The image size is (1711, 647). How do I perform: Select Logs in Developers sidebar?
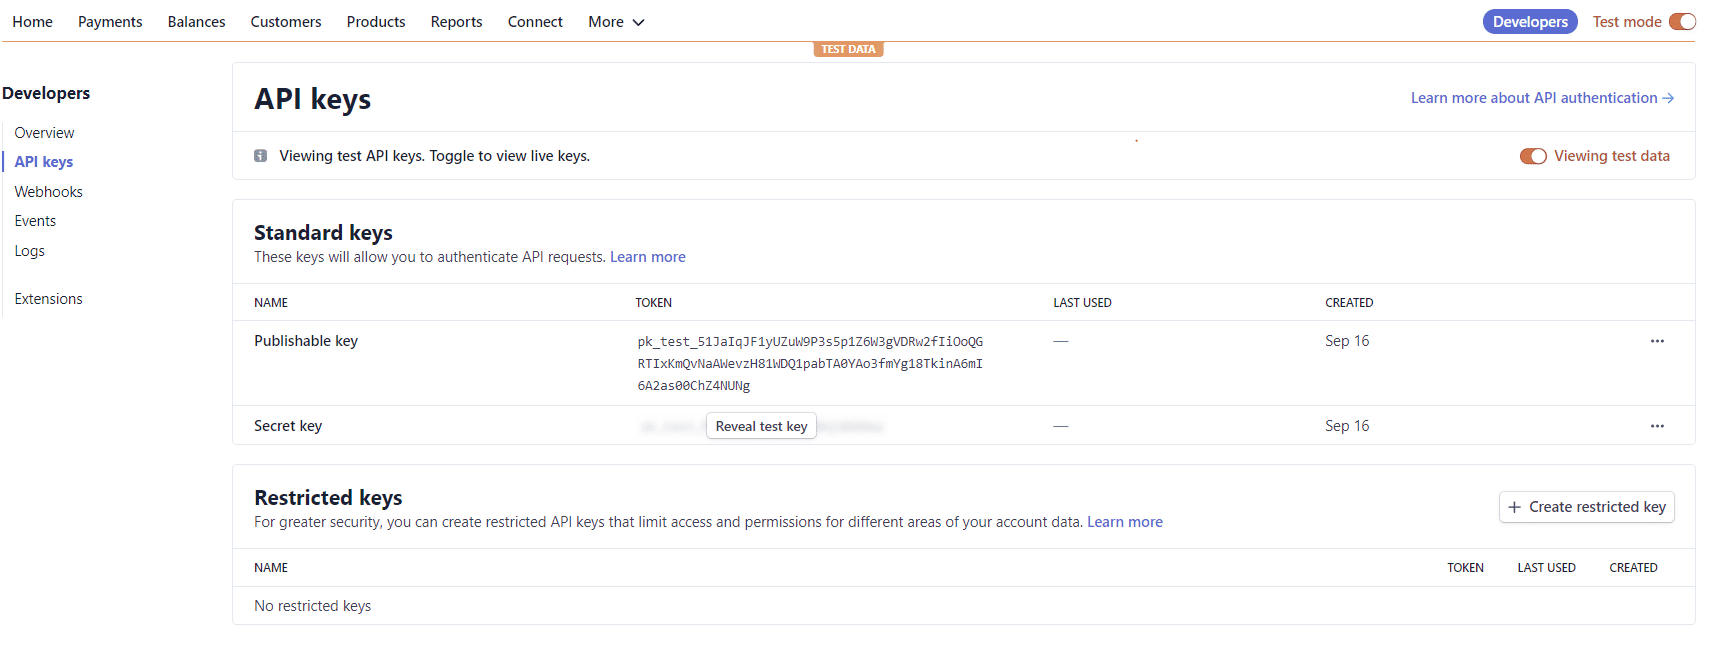(29, 251)
